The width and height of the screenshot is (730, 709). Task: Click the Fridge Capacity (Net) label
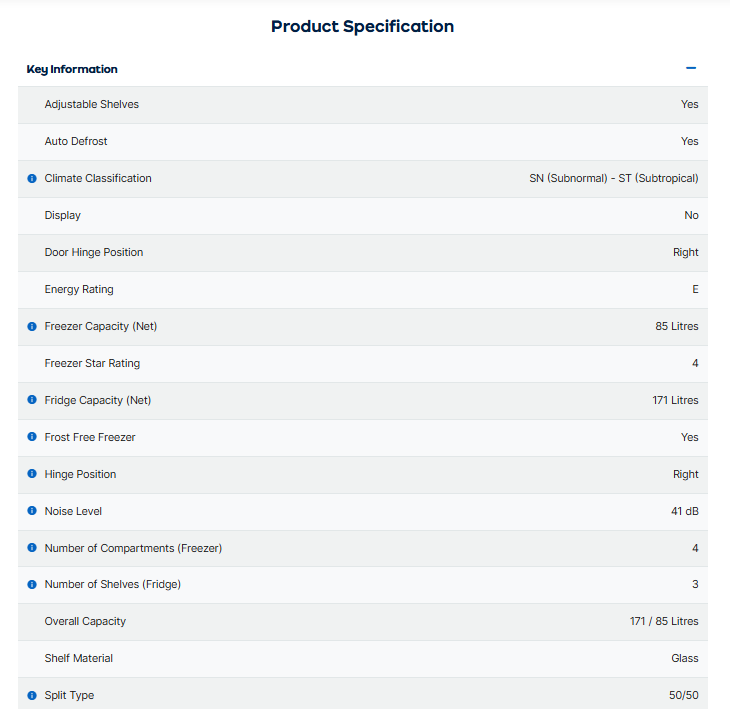[x=98, y=400]
